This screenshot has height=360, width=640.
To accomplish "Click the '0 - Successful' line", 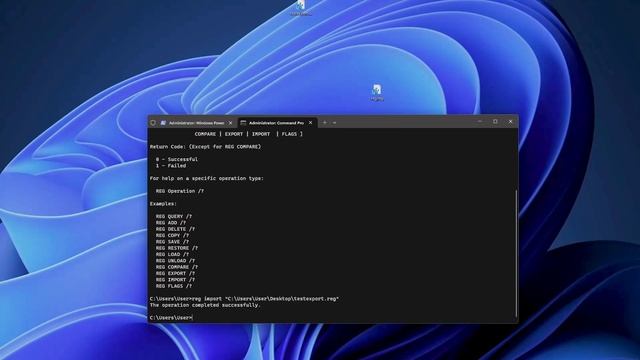I will (x=177, y=159).
